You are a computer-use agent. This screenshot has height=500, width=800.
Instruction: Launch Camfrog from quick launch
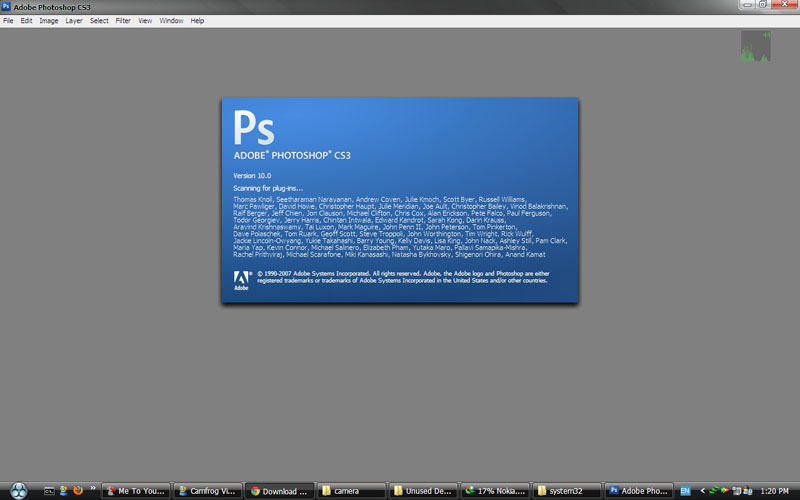coord(64,491)
